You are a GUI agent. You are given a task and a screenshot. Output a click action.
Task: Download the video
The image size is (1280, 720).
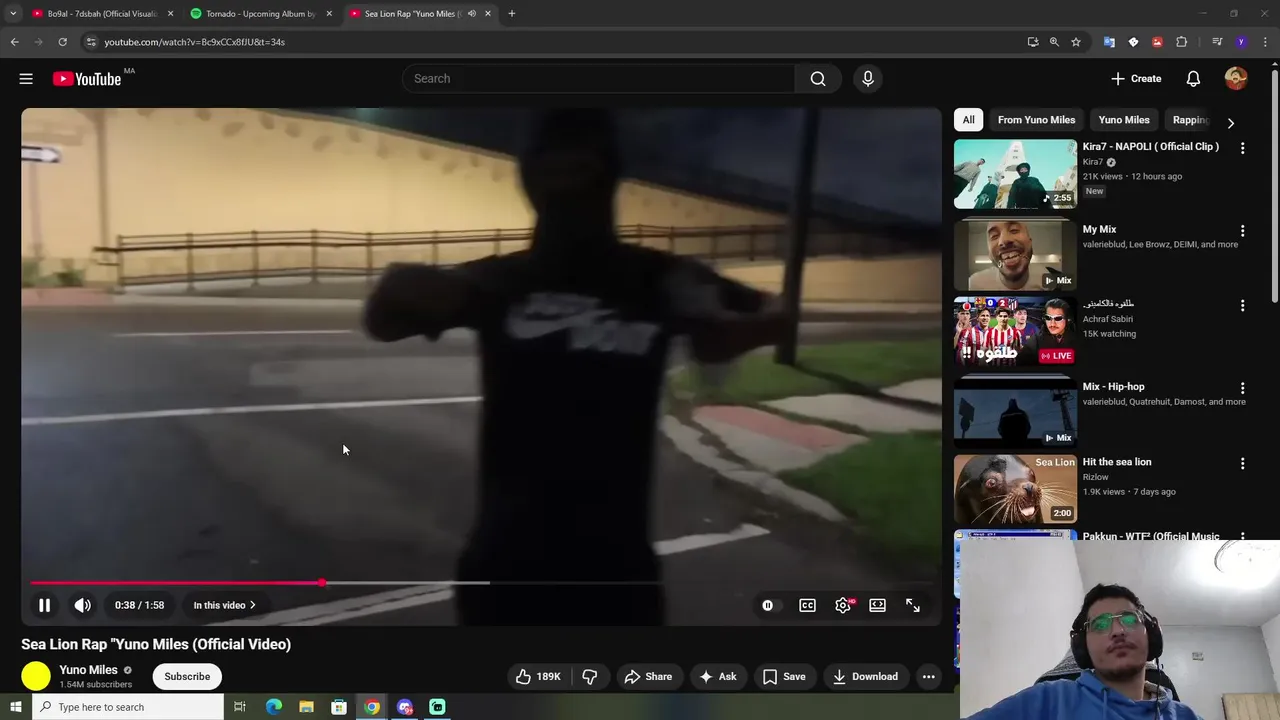pos(865,677)
